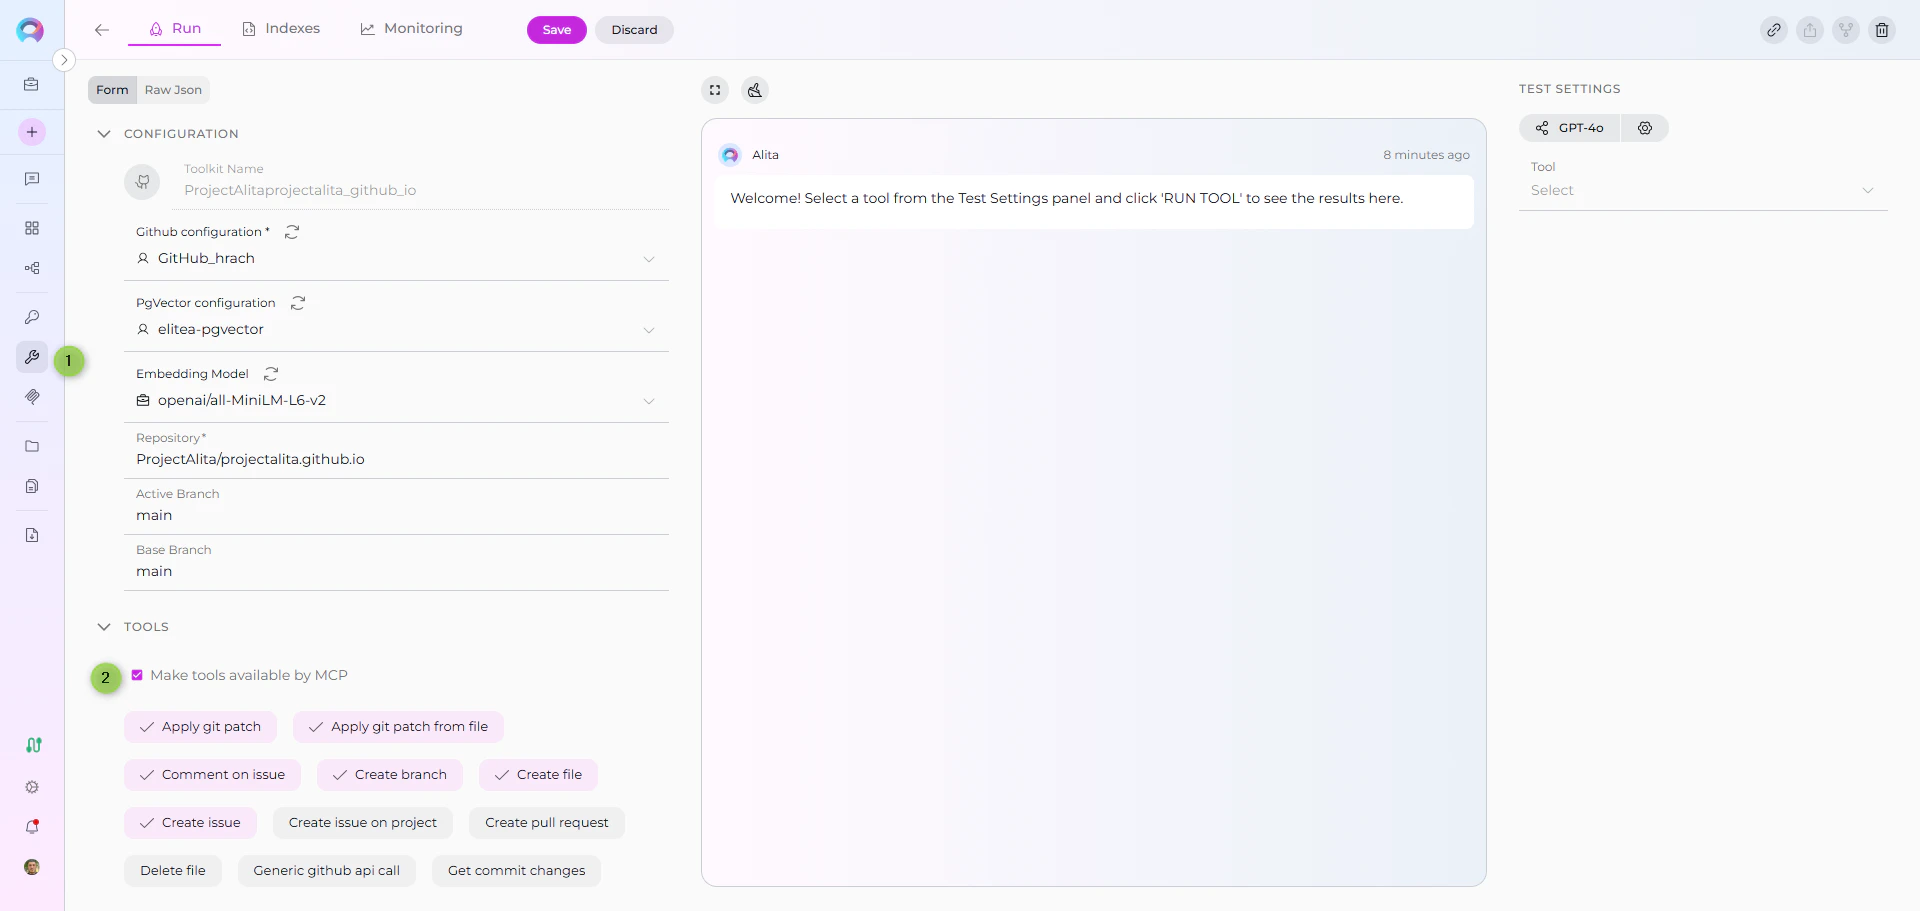The width and height of the screenshot is (1920, 911).
Task: Open the PgVector configuration dropdown
Action: (648, 330)
